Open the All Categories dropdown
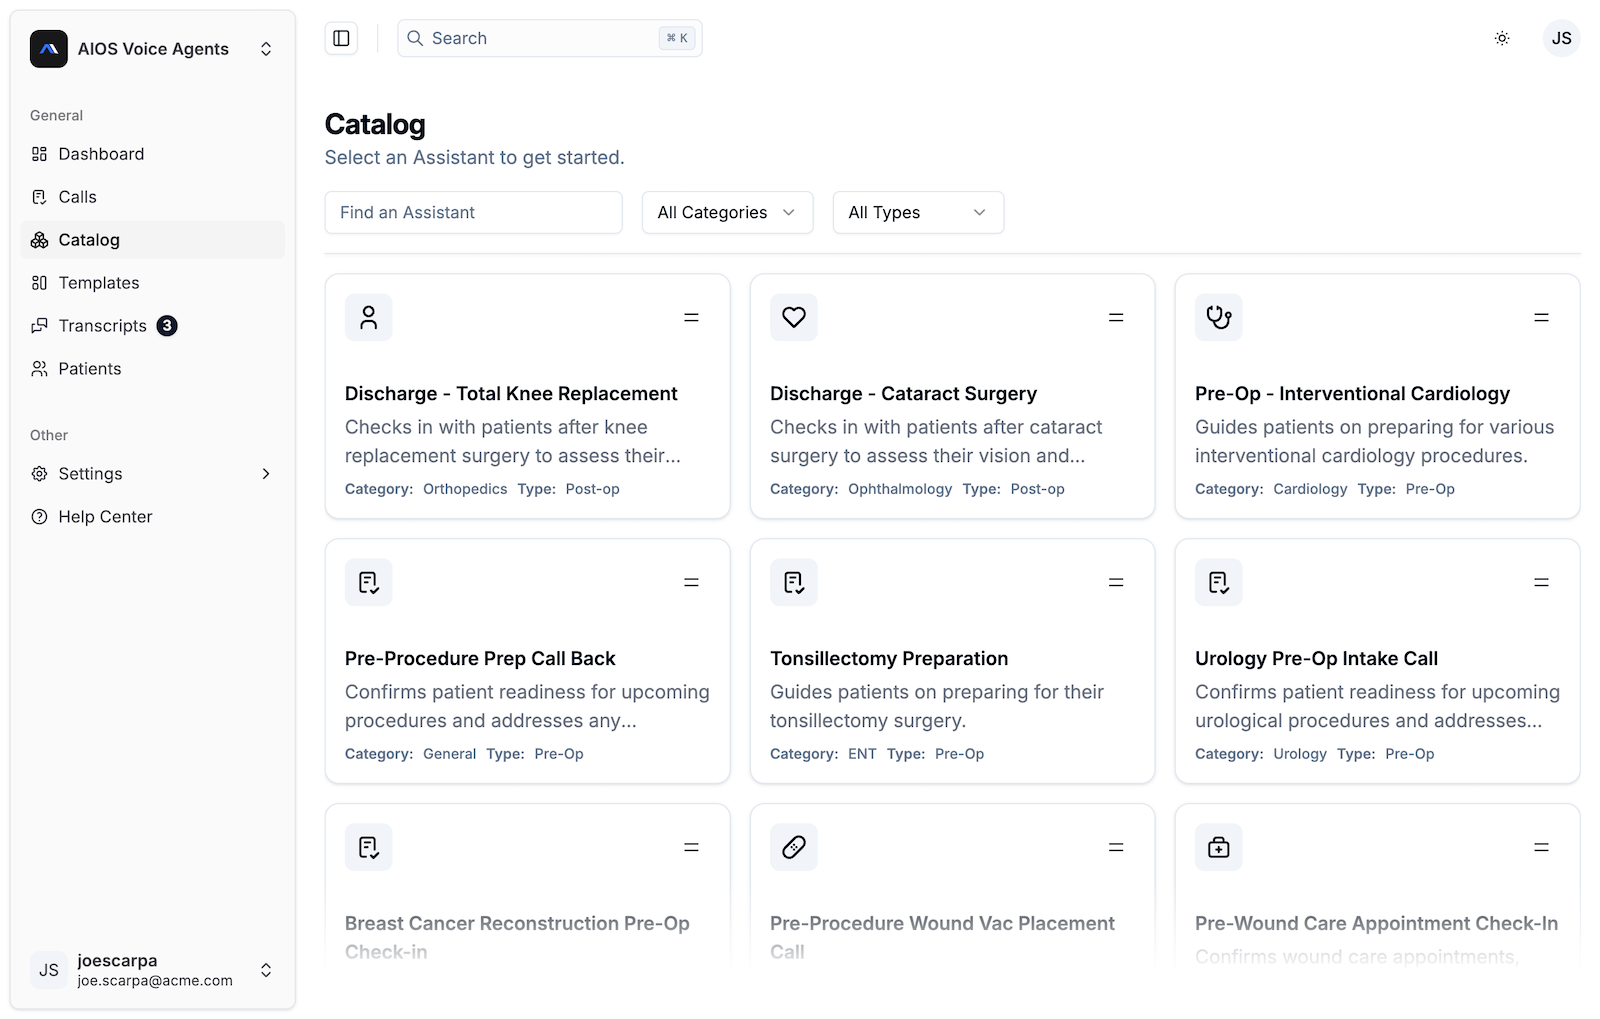 point(727,212)
